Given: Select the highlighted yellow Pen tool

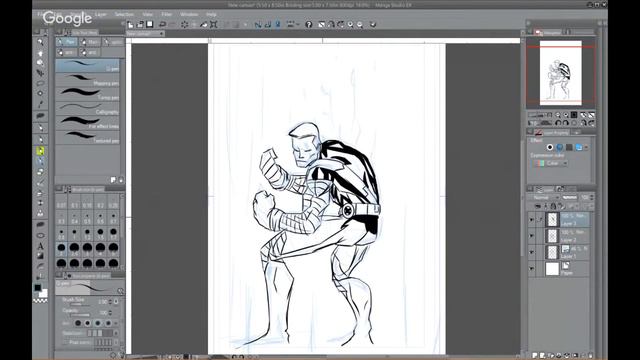Looking at the screenshot, I should point(40,151).
